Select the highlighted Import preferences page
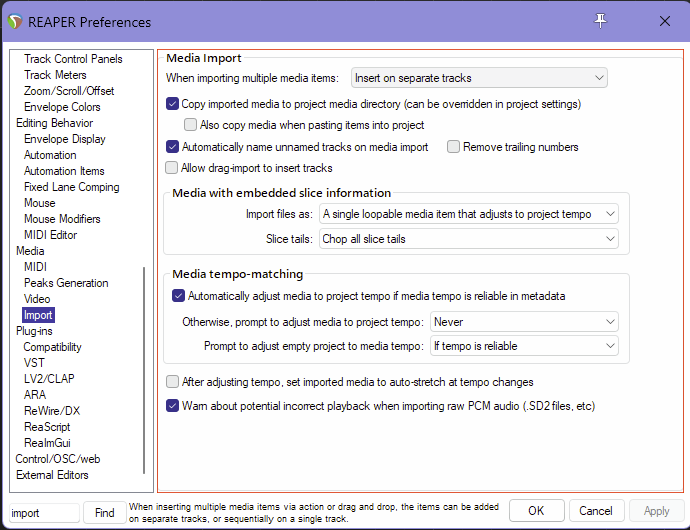Screen dimensions: 690x530 (x=38, y=315)
